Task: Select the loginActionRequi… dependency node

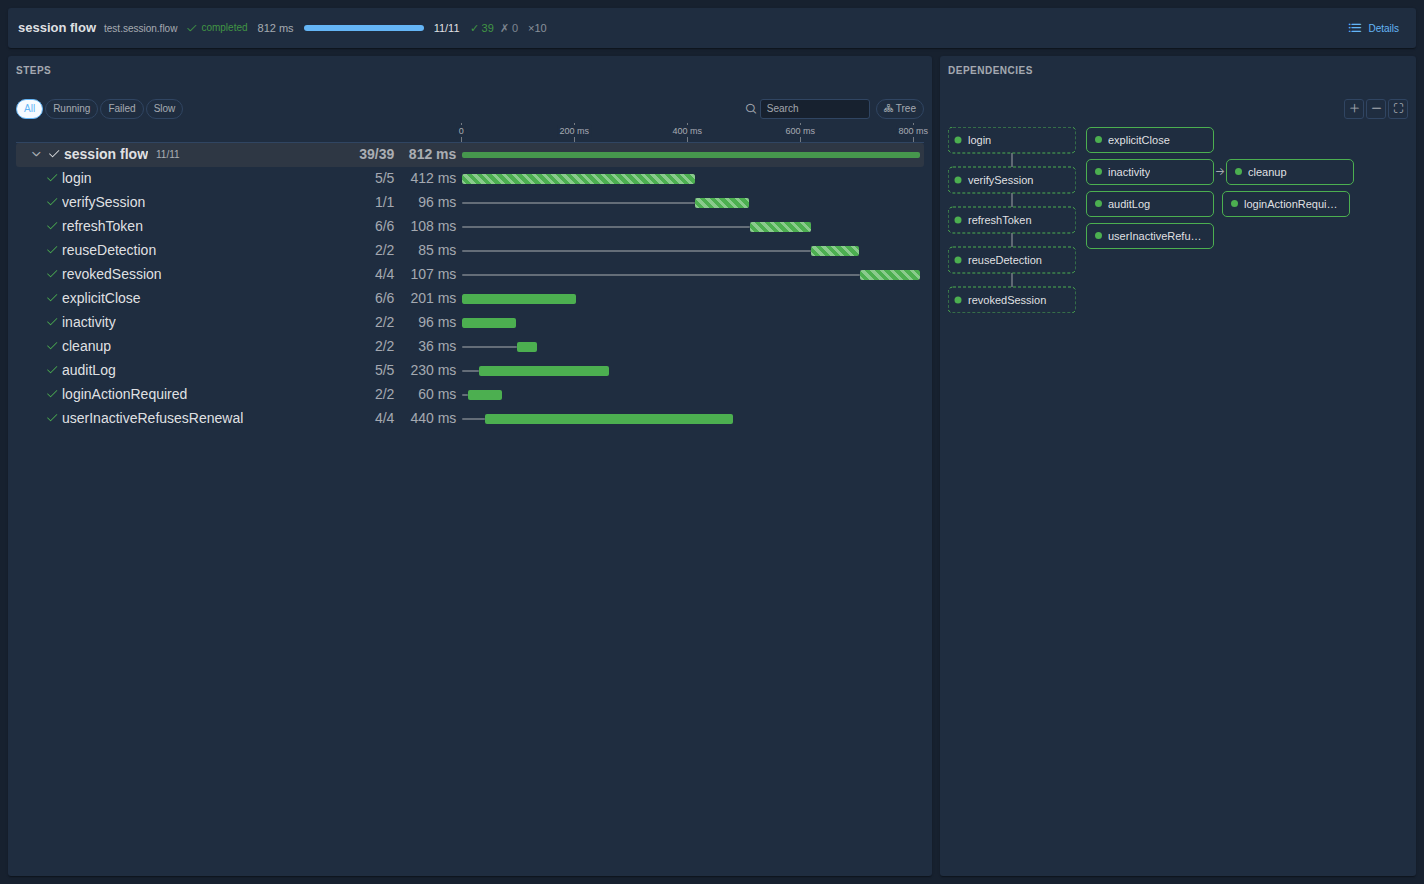Action: pos(1286,204)
